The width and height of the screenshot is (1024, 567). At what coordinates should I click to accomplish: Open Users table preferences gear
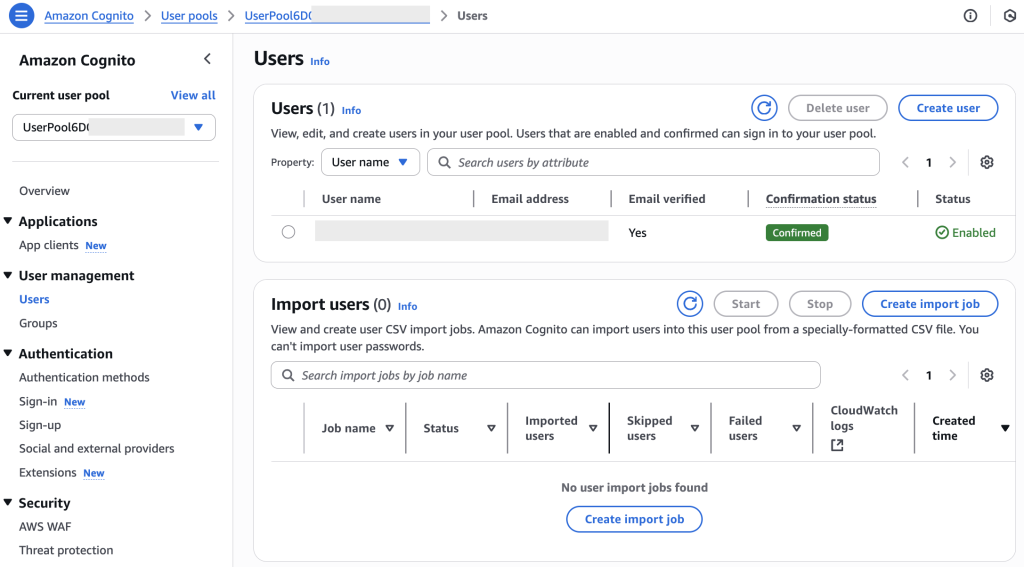987,162
